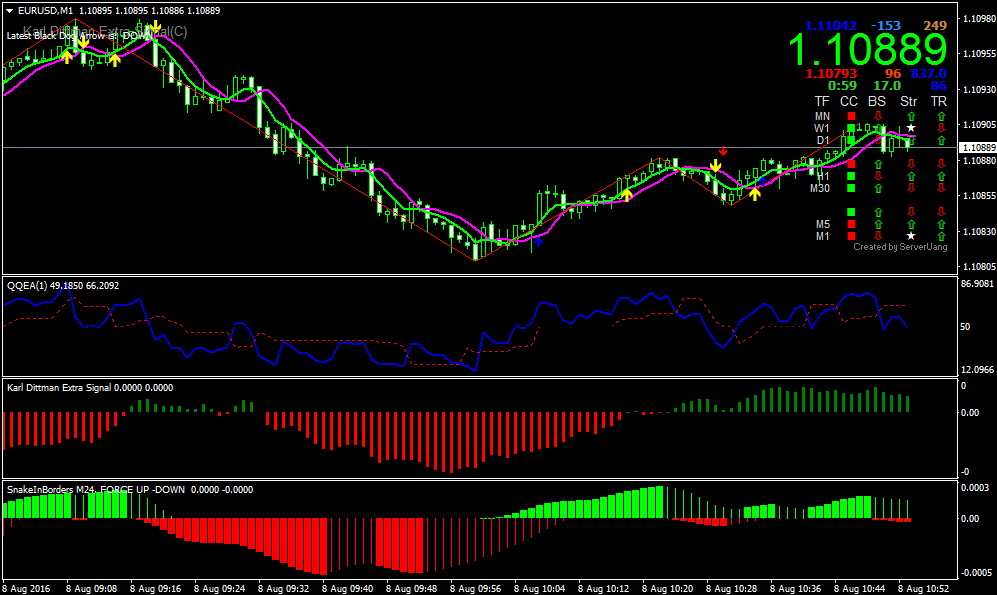Click the current price marker on the price scale
997x595 pixels.
click(975, 148)
